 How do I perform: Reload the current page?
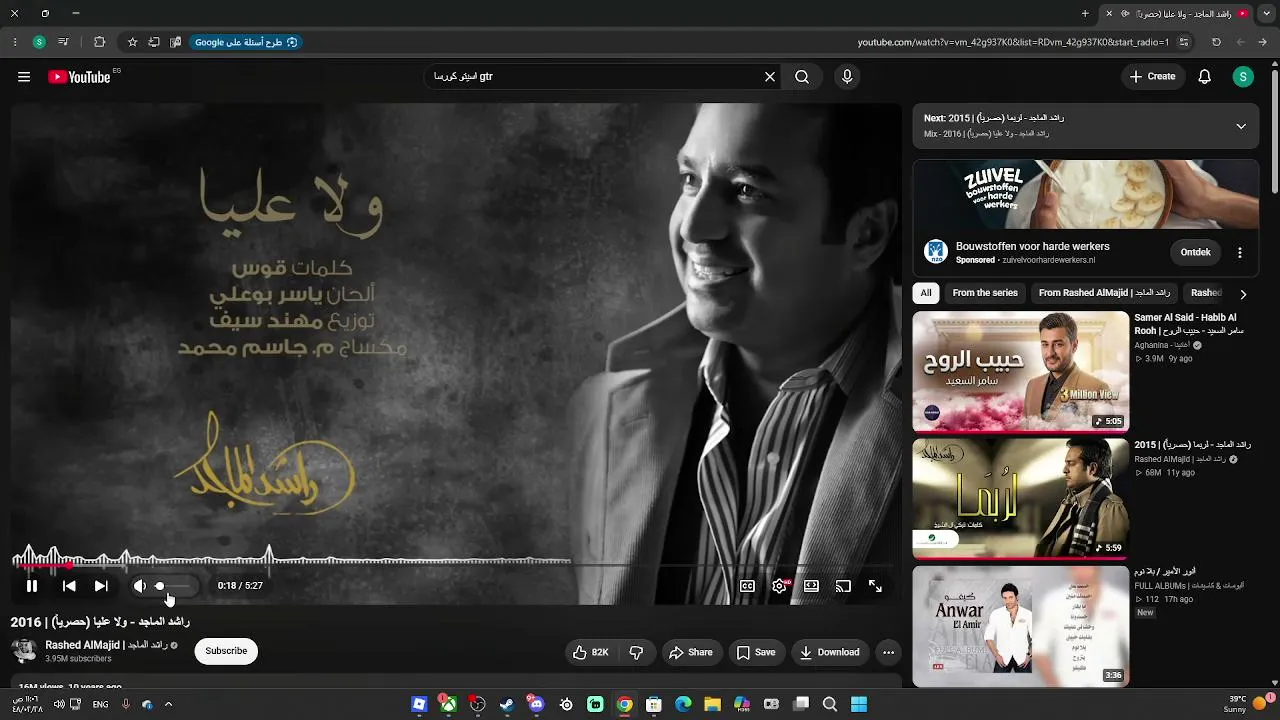[1216, 42]
